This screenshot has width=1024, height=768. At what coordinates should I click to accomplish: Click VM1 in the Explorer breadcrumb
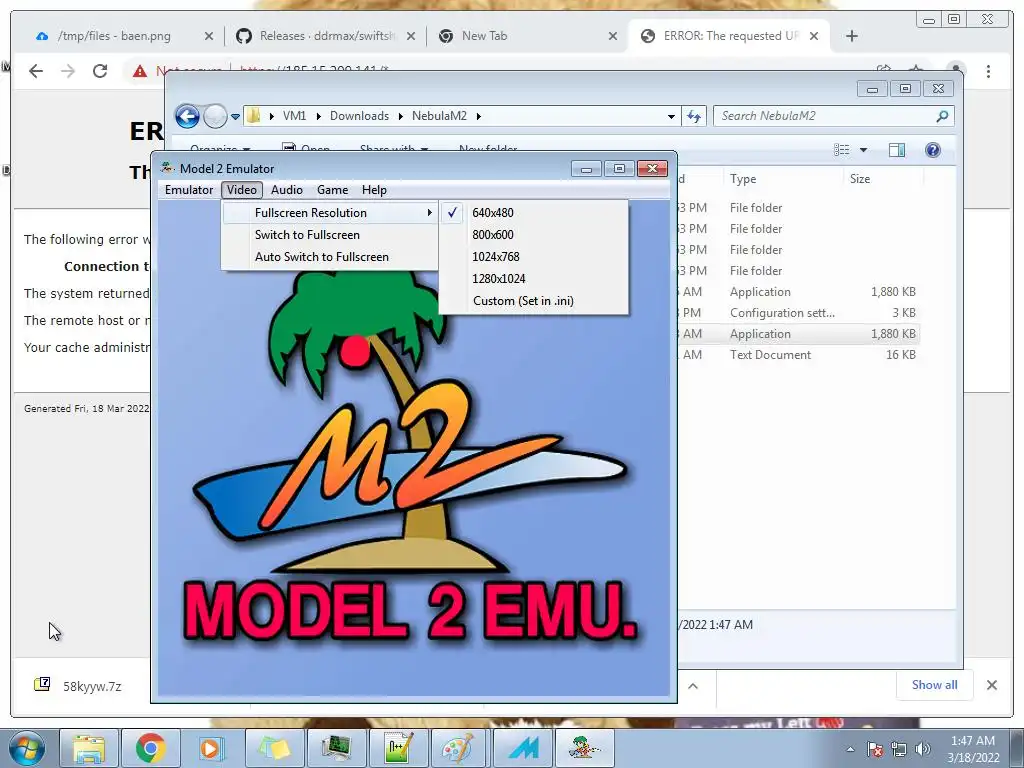pyautogui.click(x=294, y=116)
